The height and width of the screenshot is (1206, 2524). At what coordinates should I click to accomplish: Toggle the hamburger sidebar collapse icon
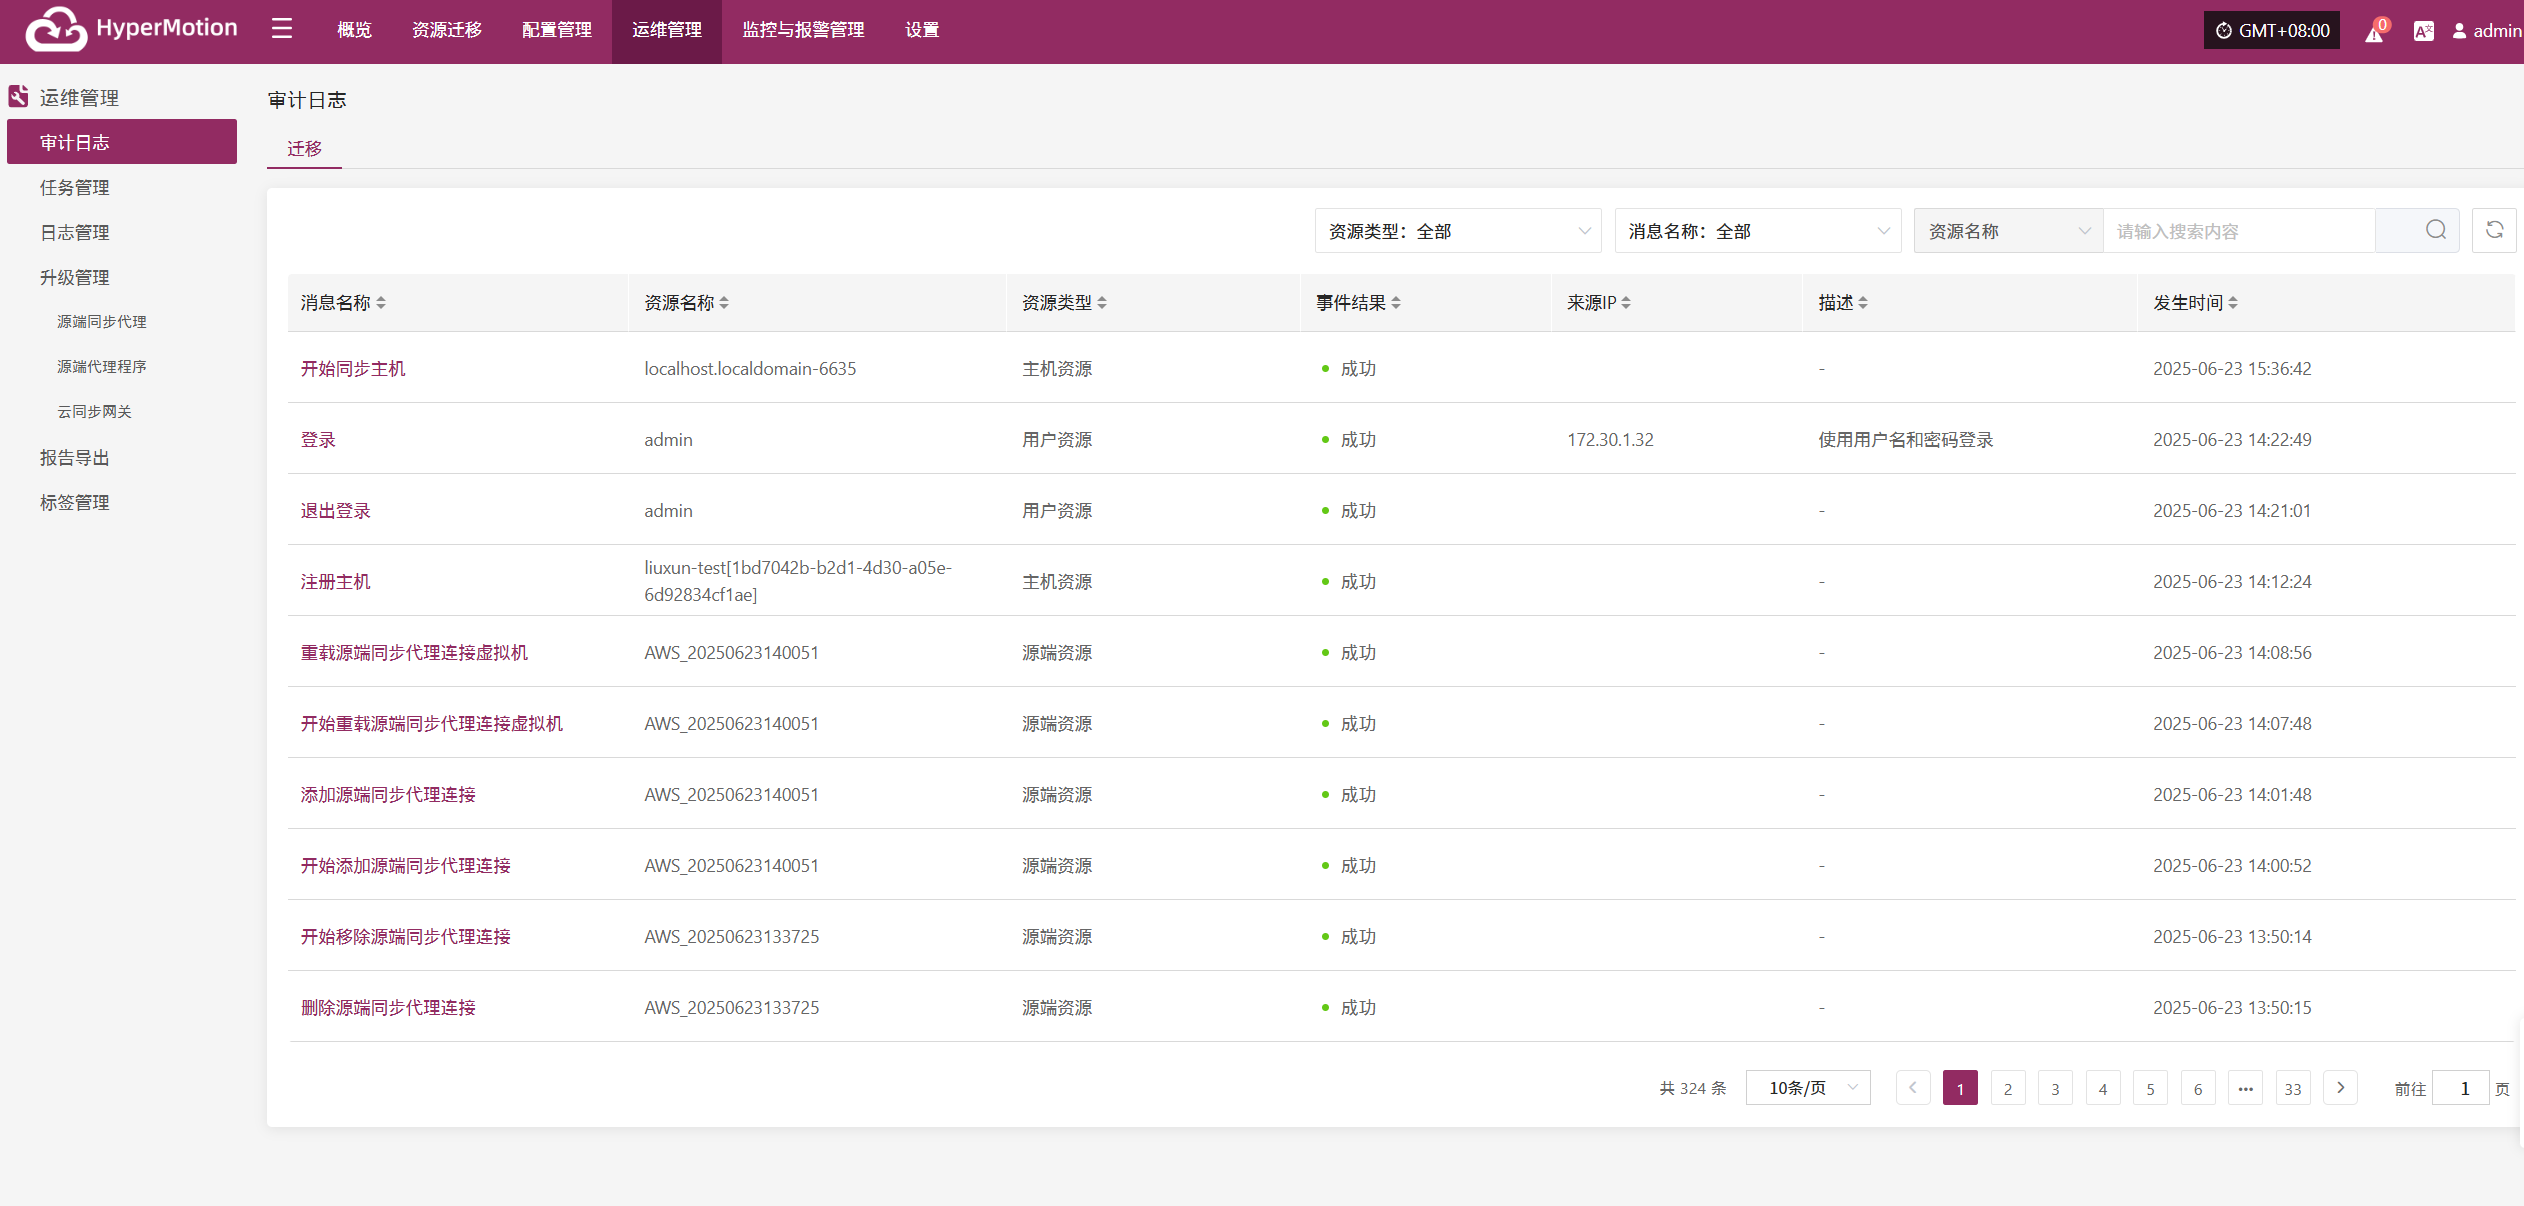(282, 29)
